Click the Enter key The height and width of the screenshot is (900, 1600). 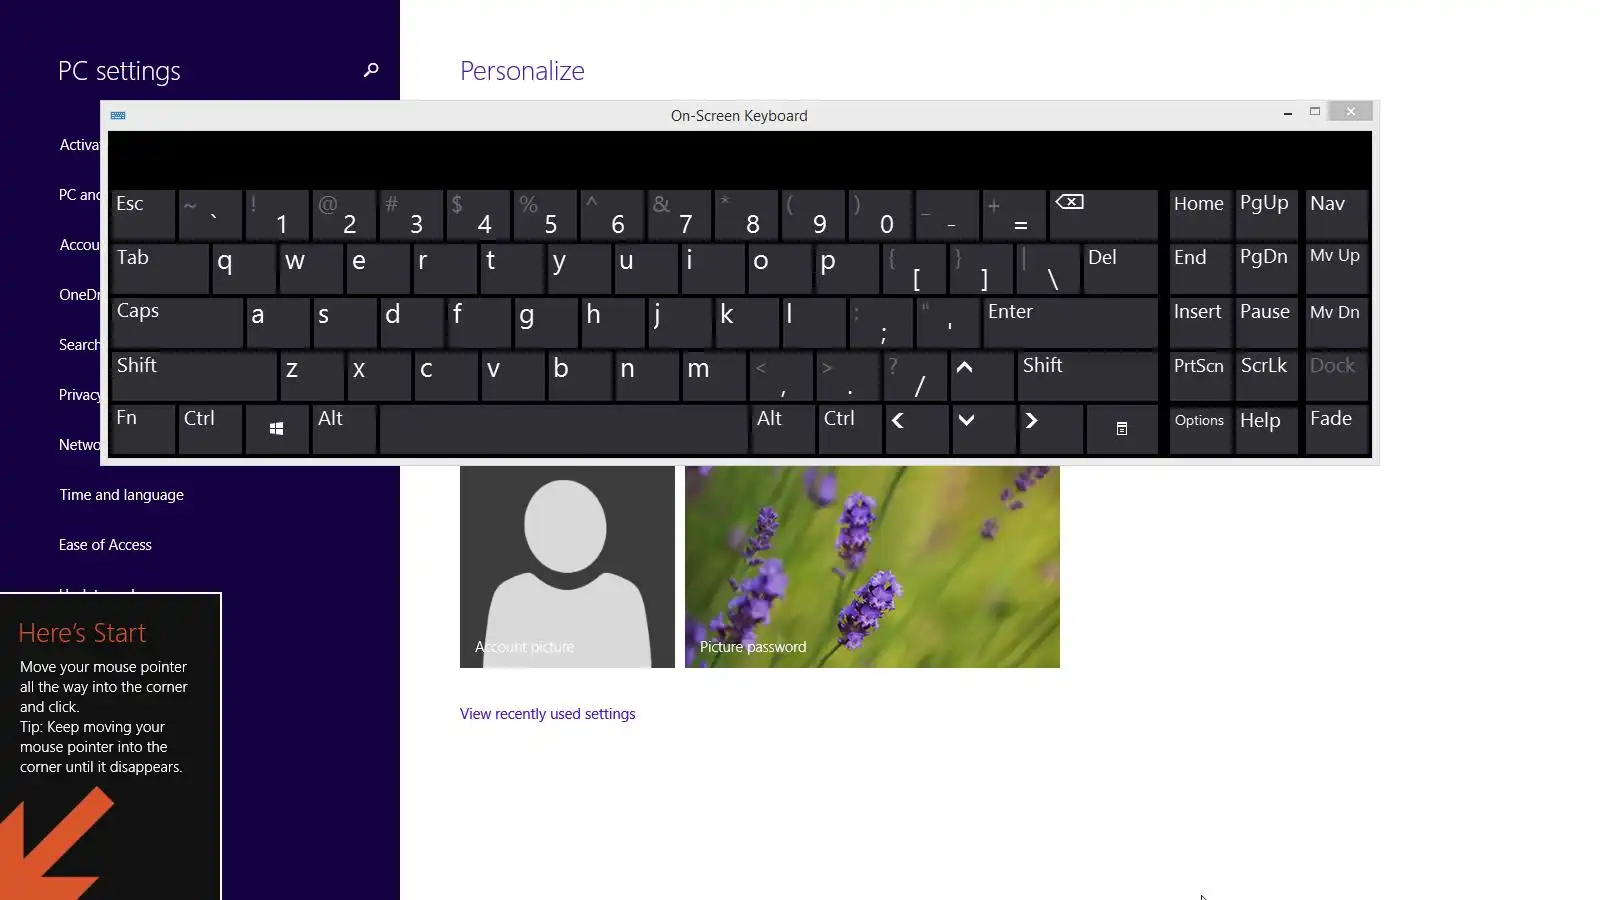coord(1071,322)
